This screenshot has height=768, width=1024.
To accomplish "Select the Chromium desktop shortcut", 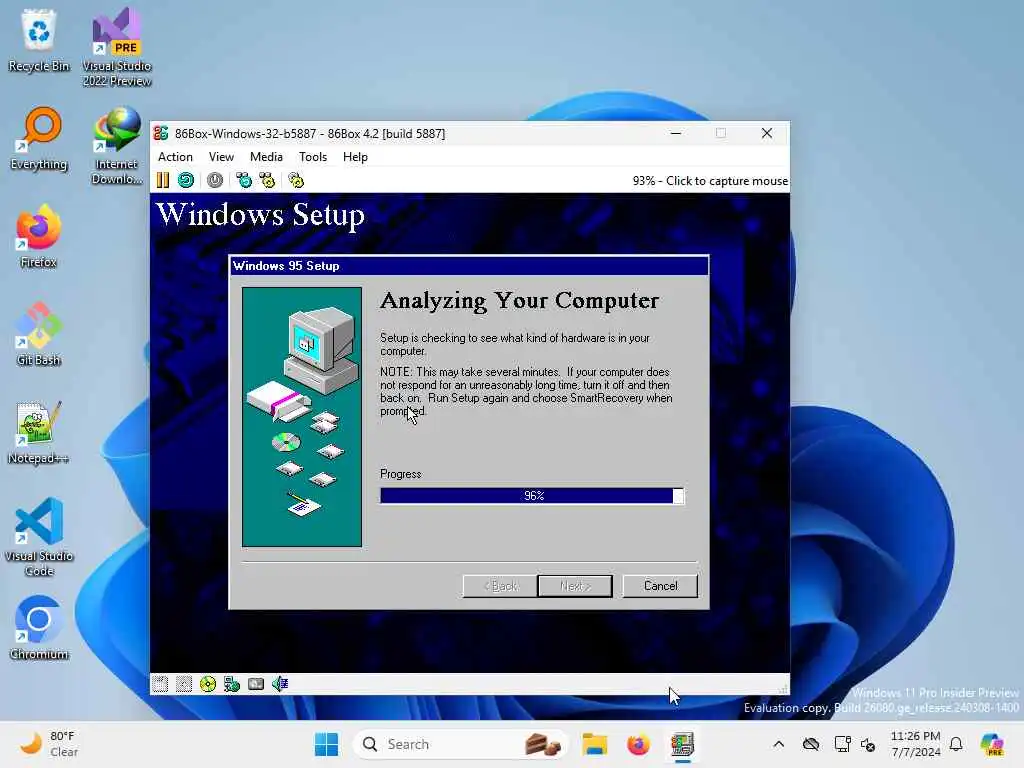I will [x=39, y=629].
